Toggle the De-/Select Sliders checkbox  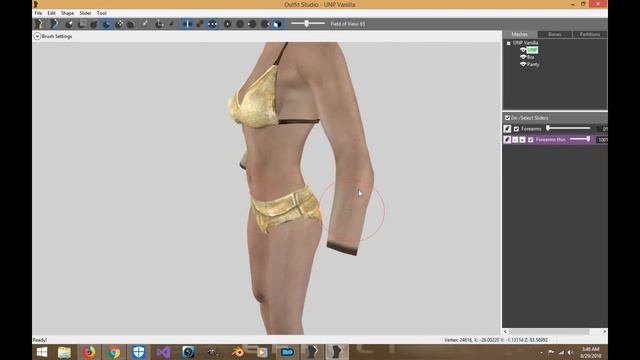pyautogui.click(x=507, y=118)
